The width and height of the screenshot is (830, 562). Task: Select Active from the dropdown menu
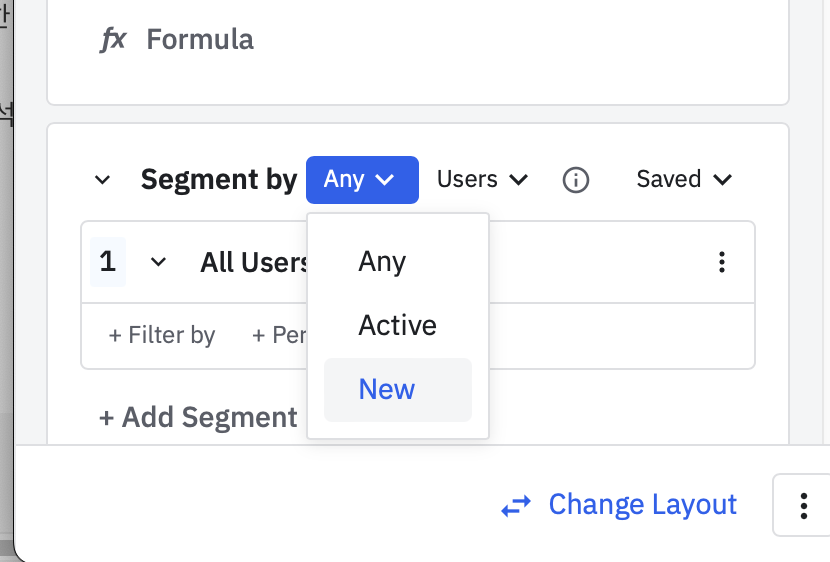(x=398, y=326)
